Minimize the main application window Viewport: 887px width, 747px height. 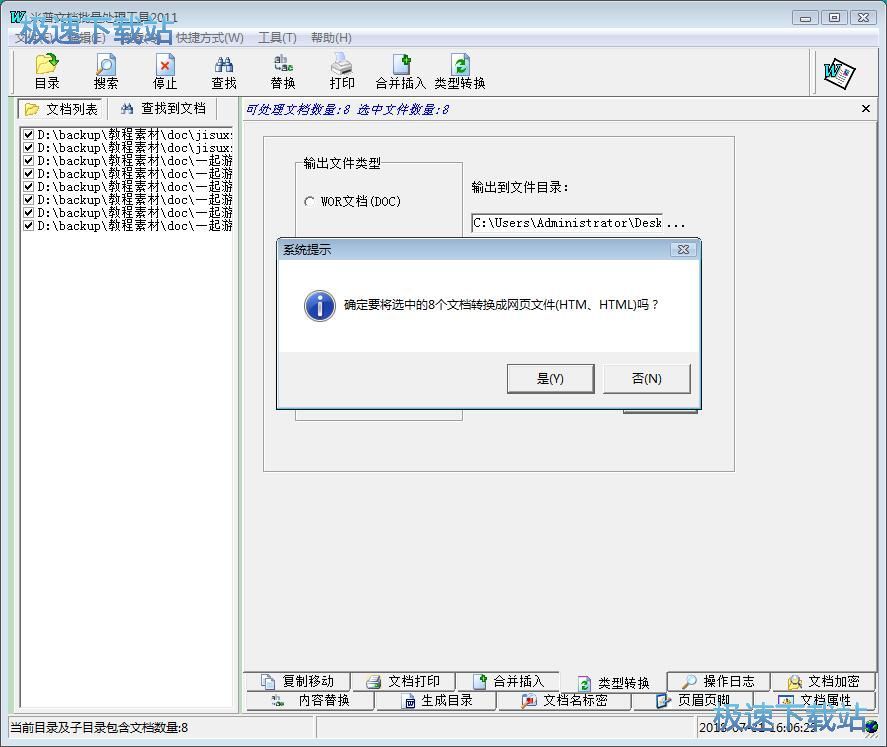[805, 18]
